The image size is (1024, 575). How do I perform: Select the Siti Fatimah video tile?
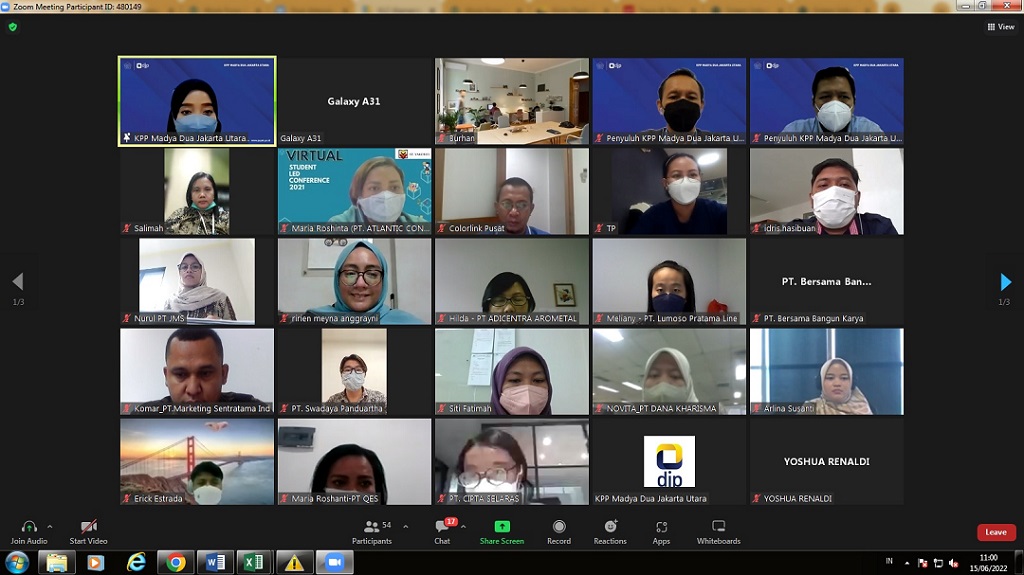512,371
